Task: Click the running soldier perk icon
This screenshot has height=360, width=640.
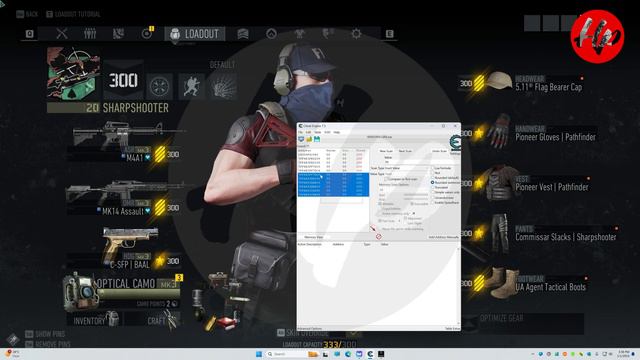Action: (191, 87)
